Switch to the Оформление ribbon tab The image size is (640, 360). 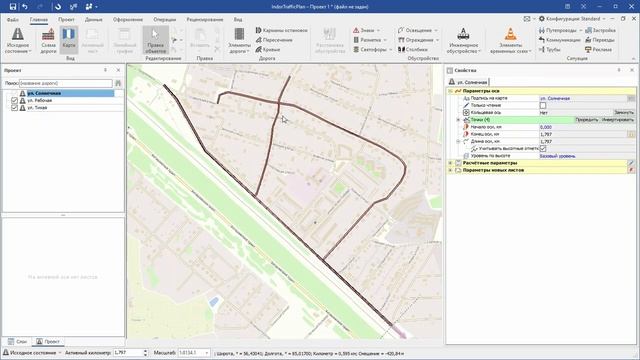click(x=128, y=20)
